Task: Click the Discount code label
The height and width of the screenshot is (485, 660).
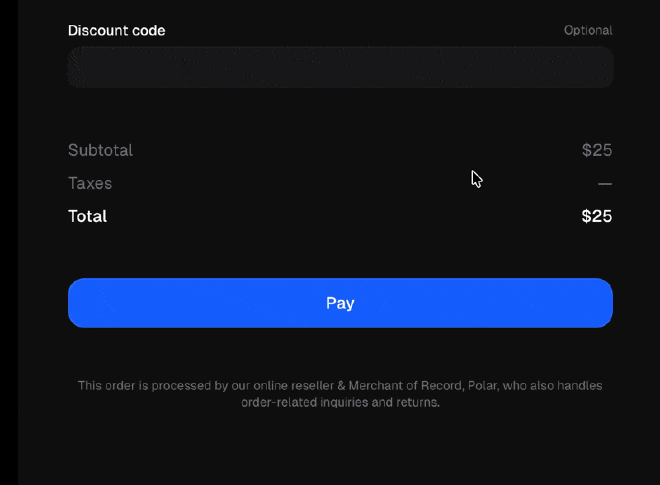Action: (116, 30)
